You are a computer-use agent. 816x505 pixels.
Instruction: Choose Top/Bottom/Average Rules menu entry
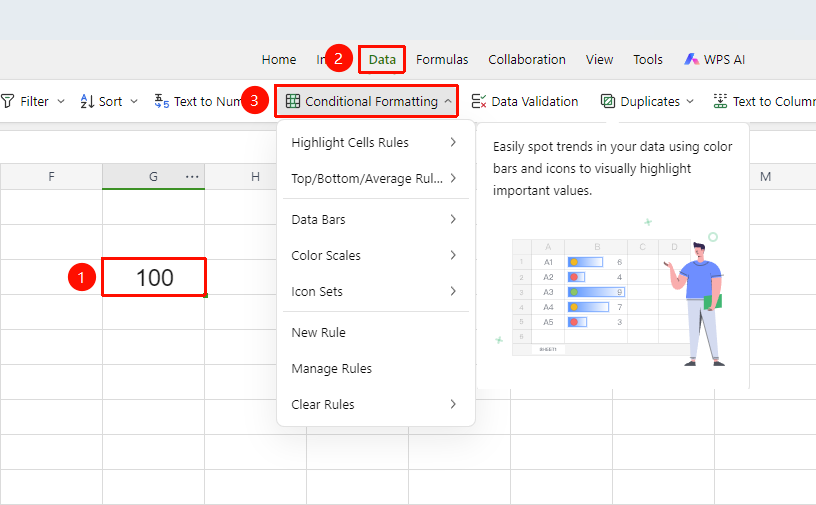[376, 178]
